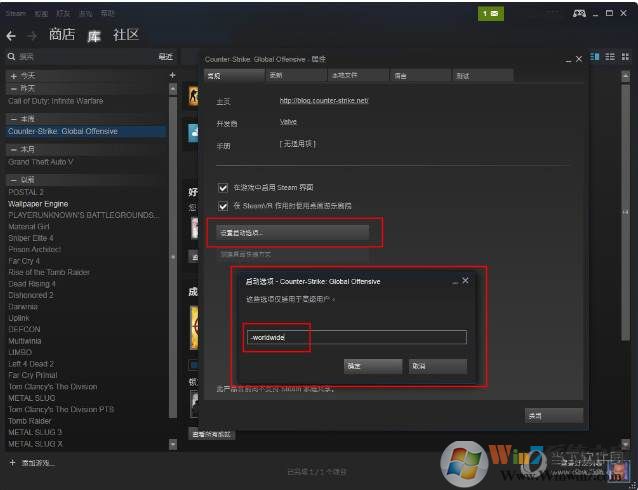638x490 pixels.
Task: Focus the library search field
Action: 85,57
